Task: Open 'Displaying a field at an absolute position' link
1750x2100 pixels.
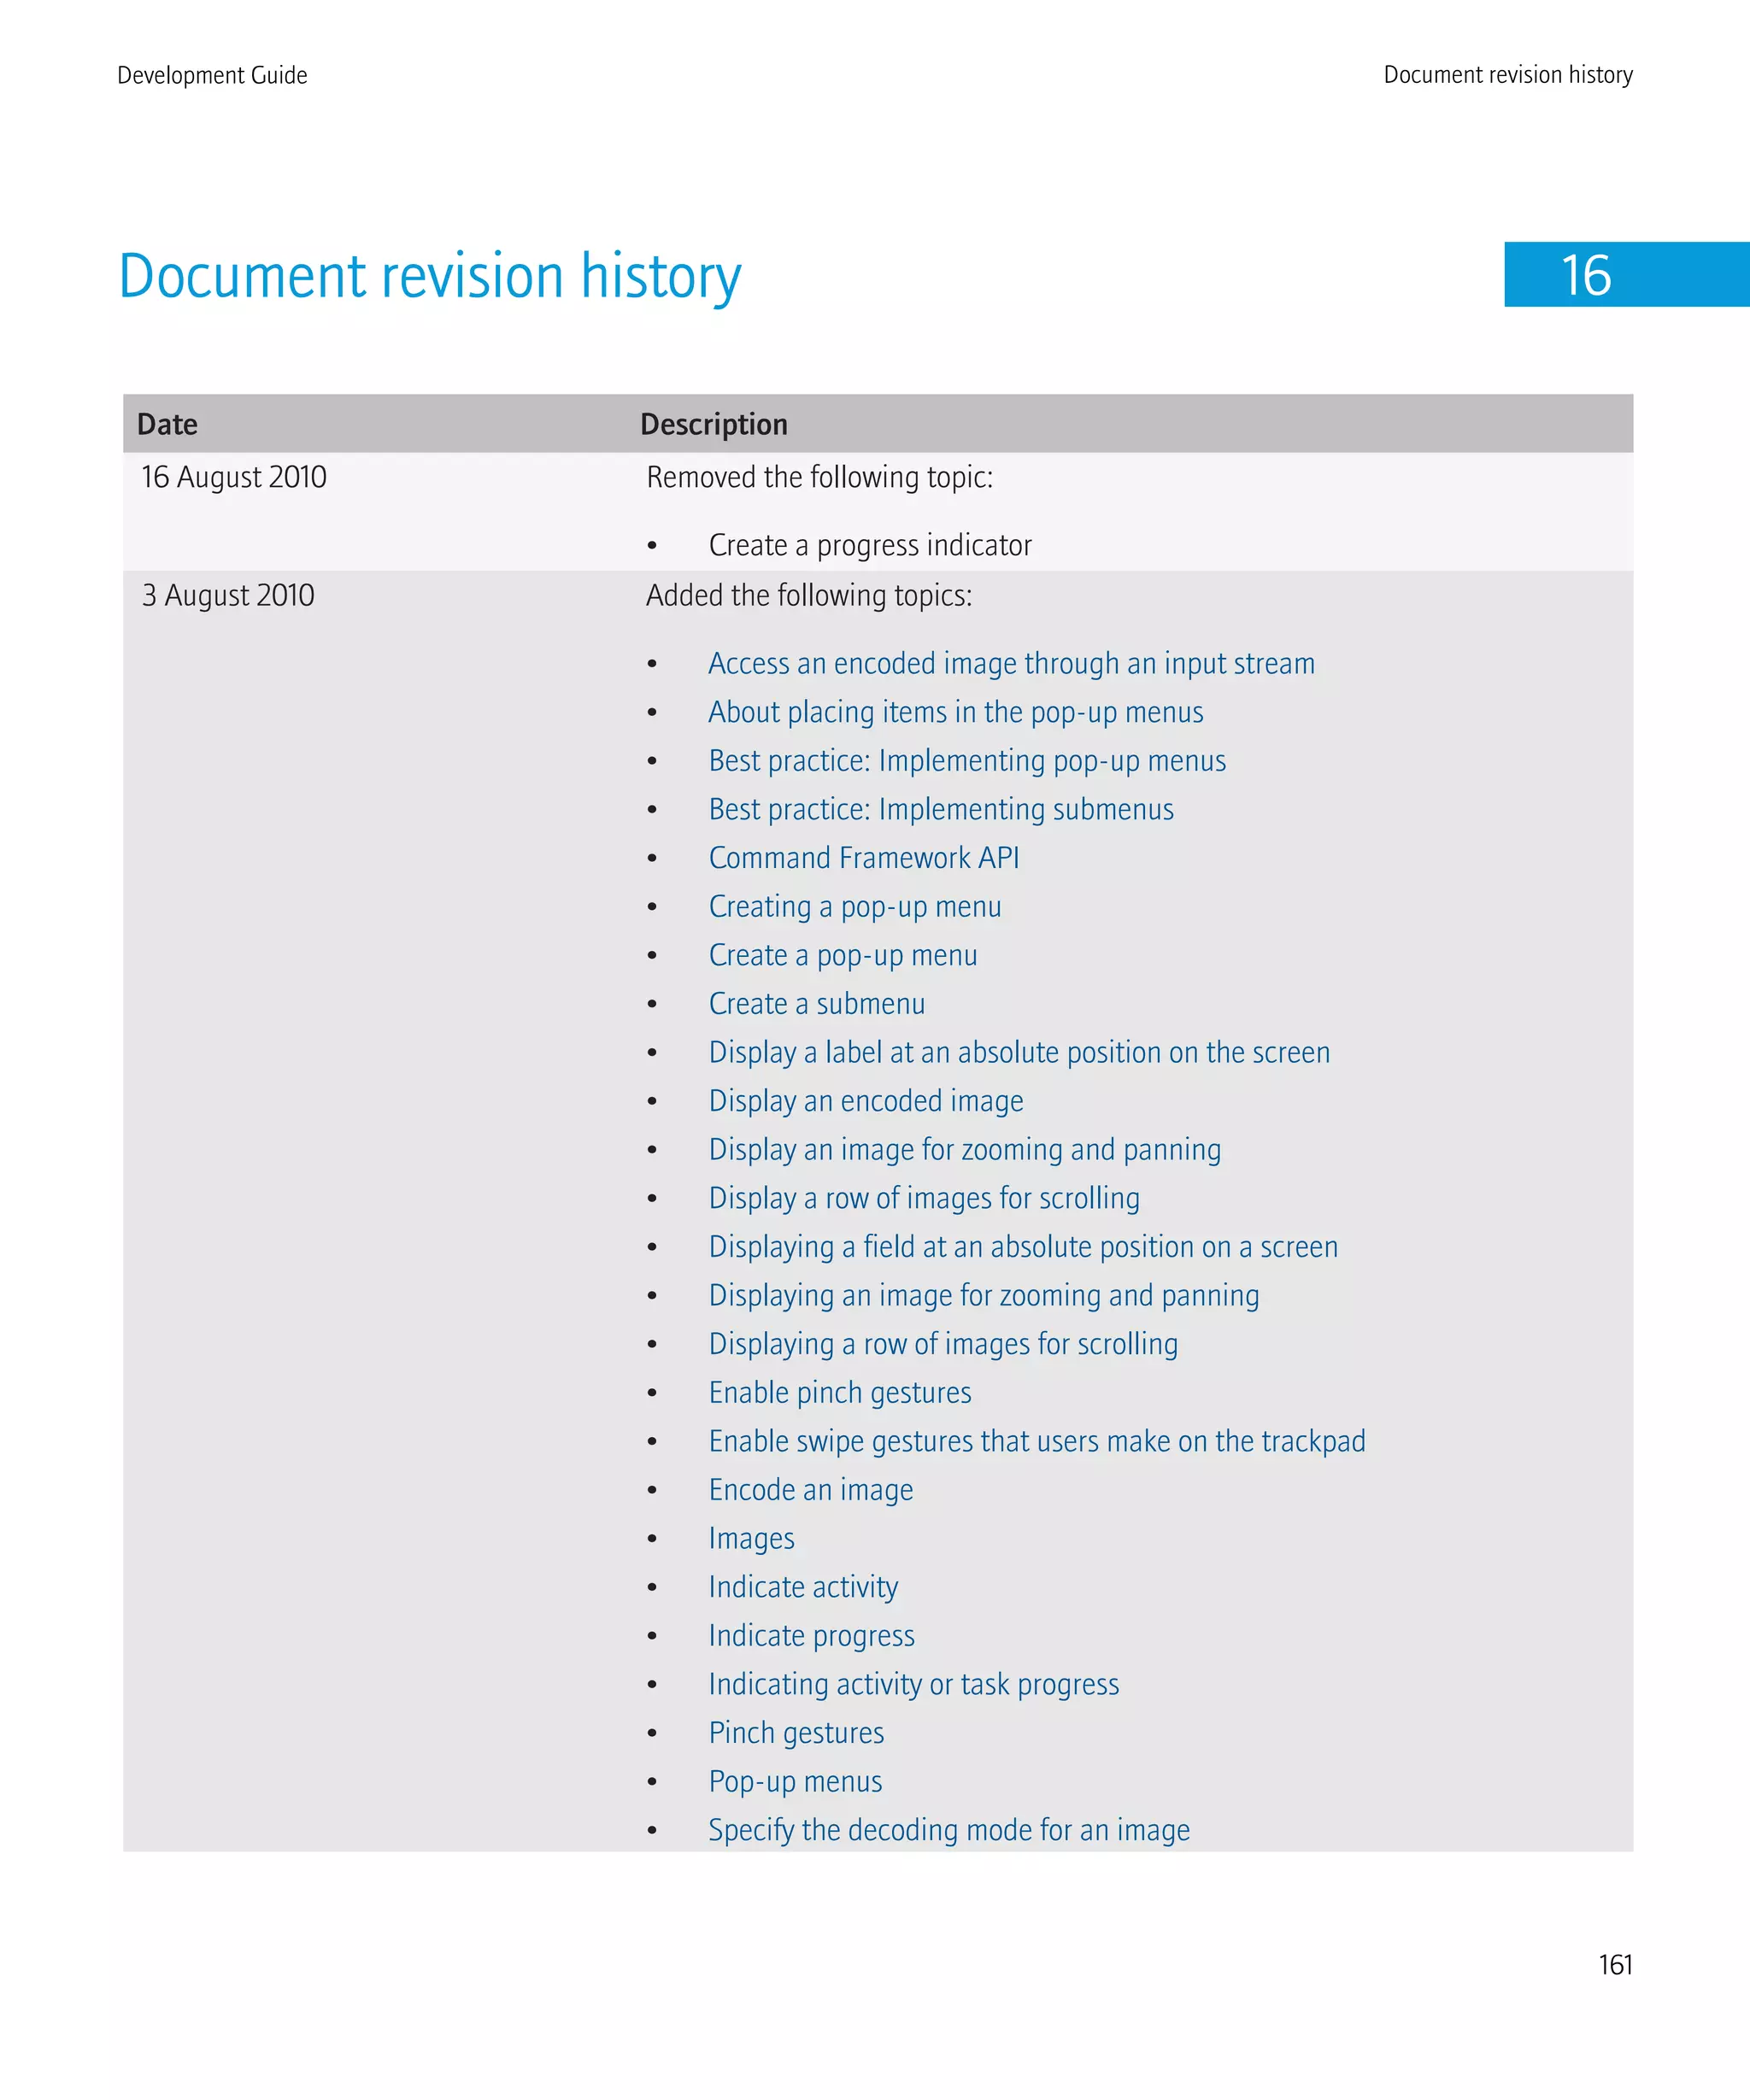Action: coord(1023,1247)
